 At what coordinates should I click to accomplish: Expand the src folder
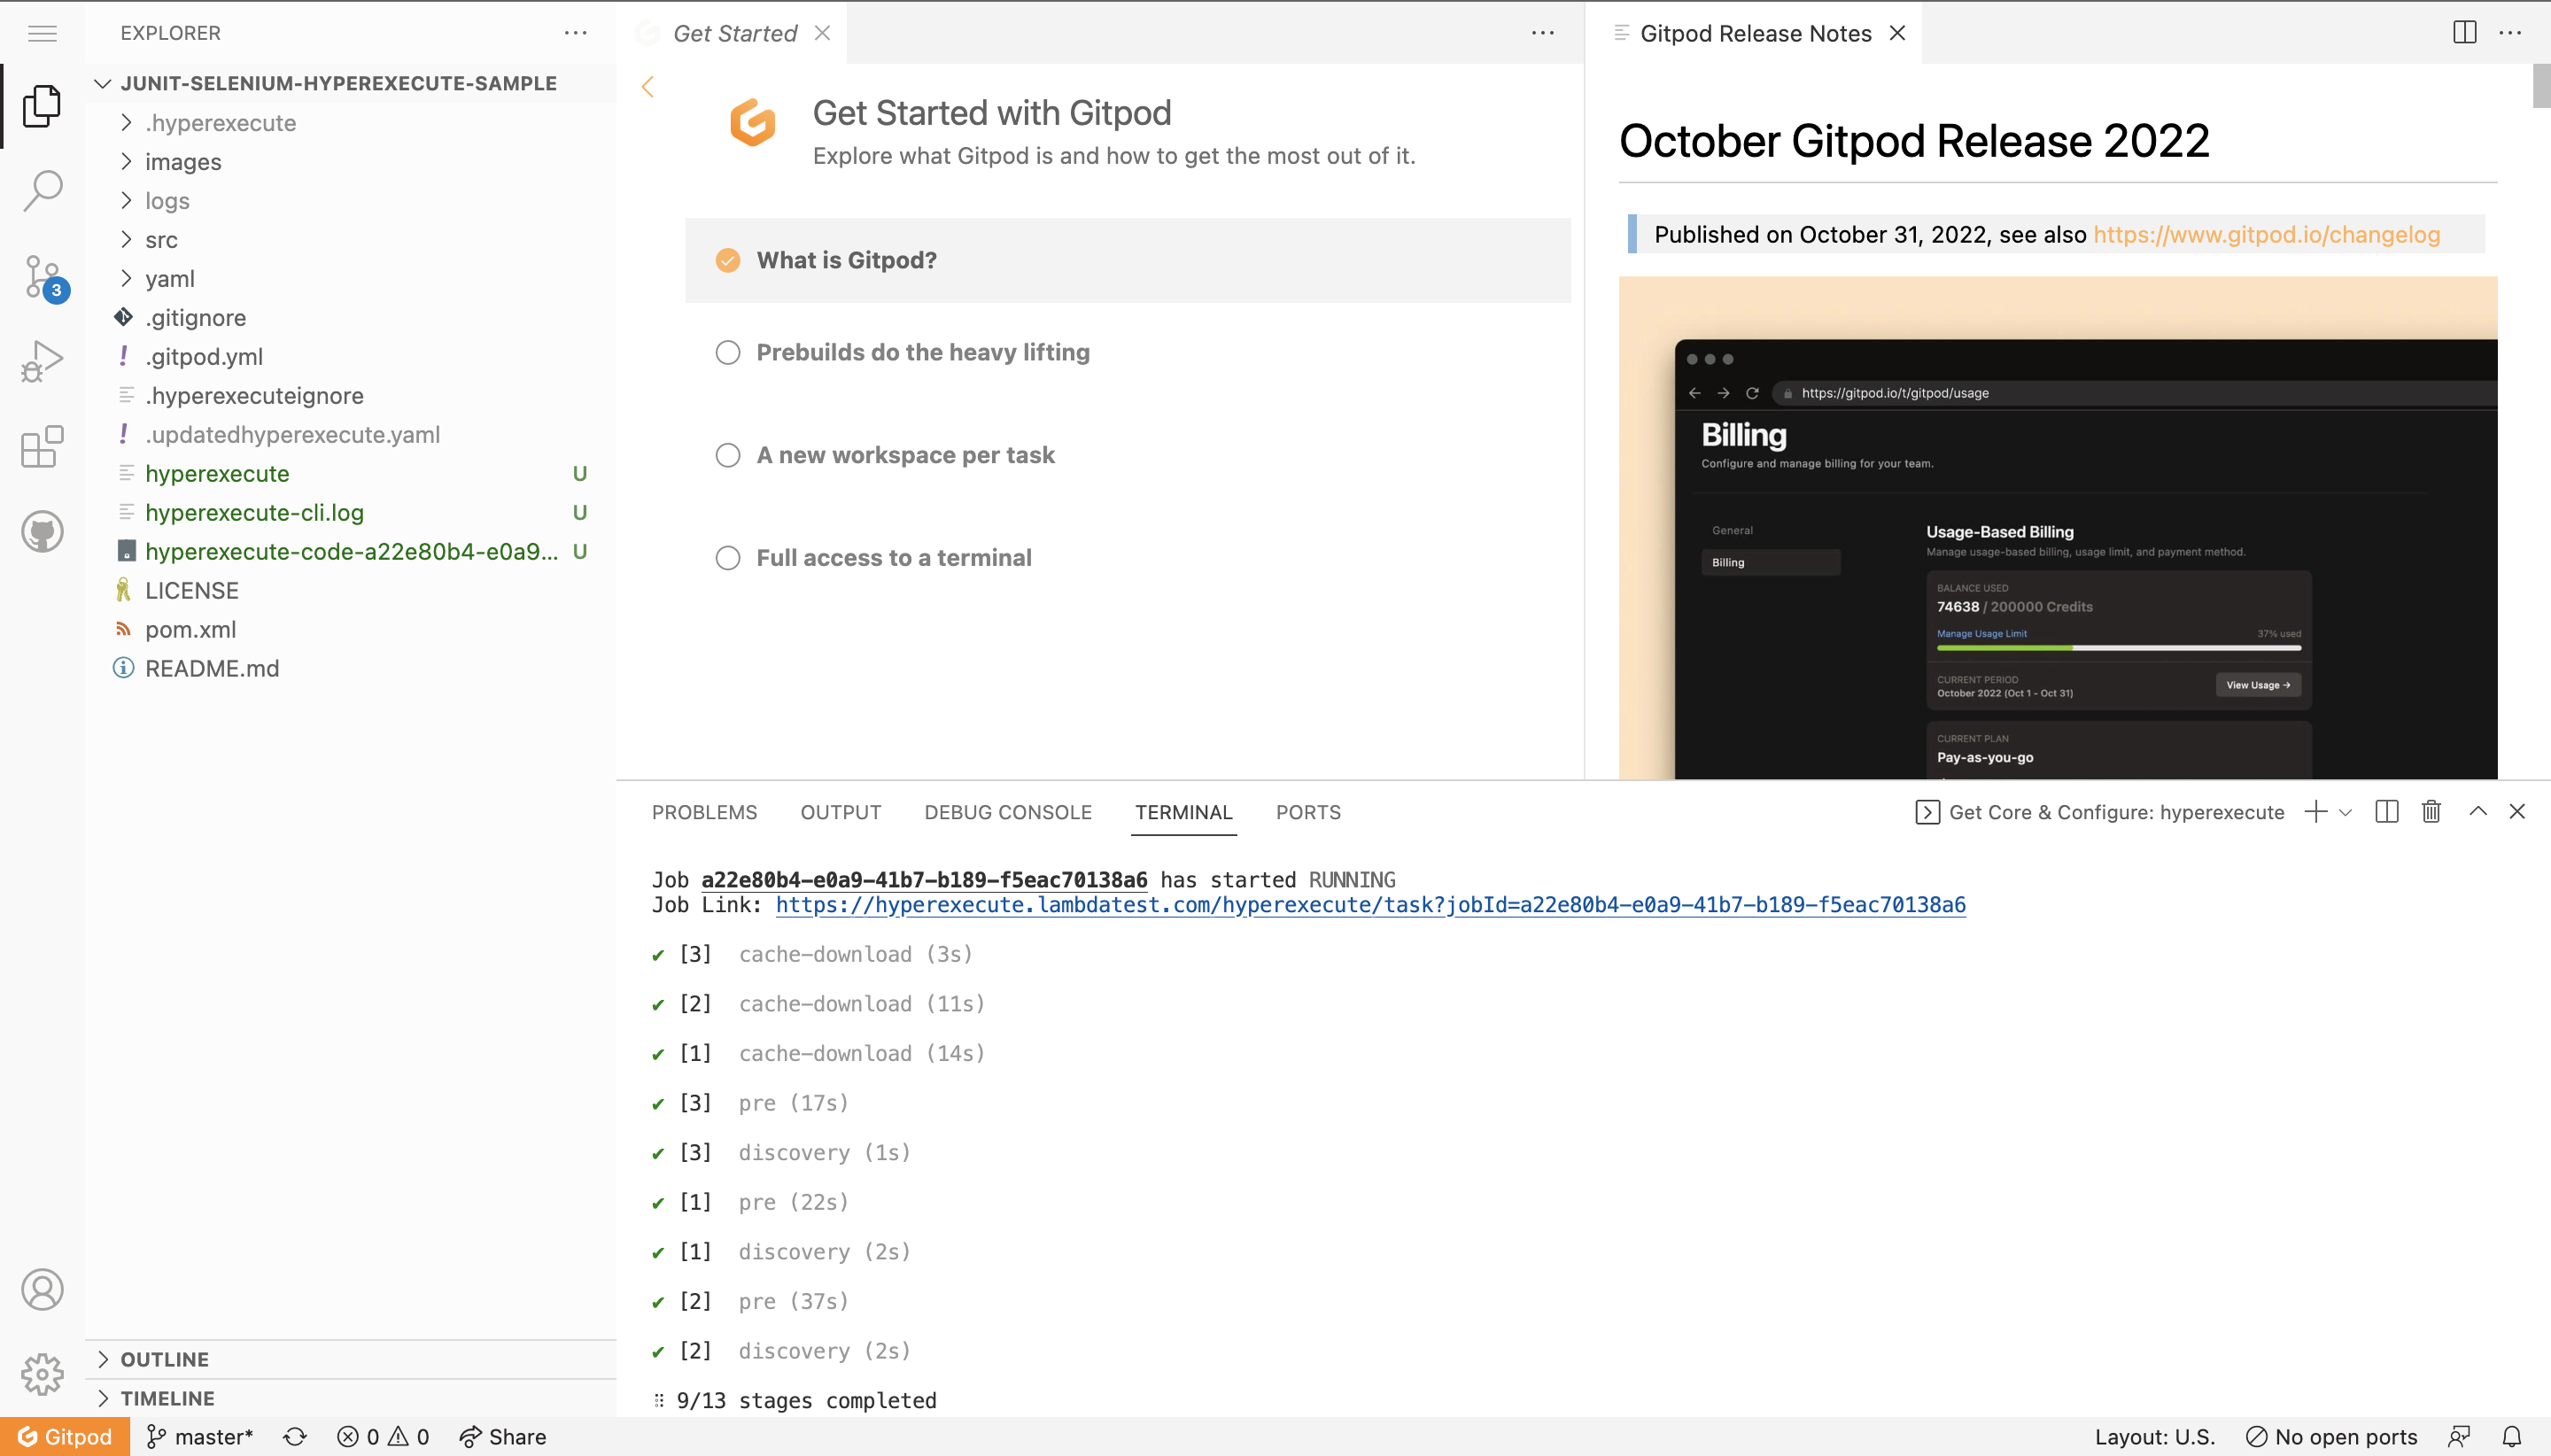[161, 240]
